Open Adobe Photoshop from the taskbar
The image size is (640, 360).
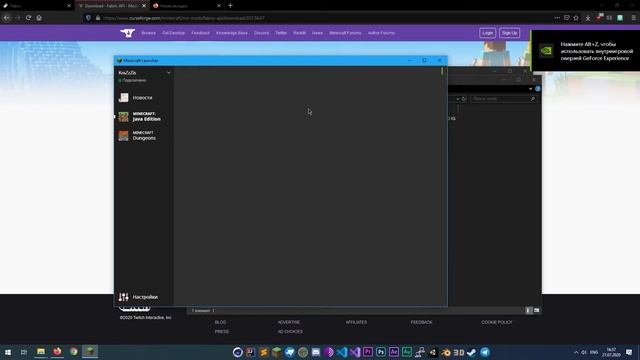point(381,352)
